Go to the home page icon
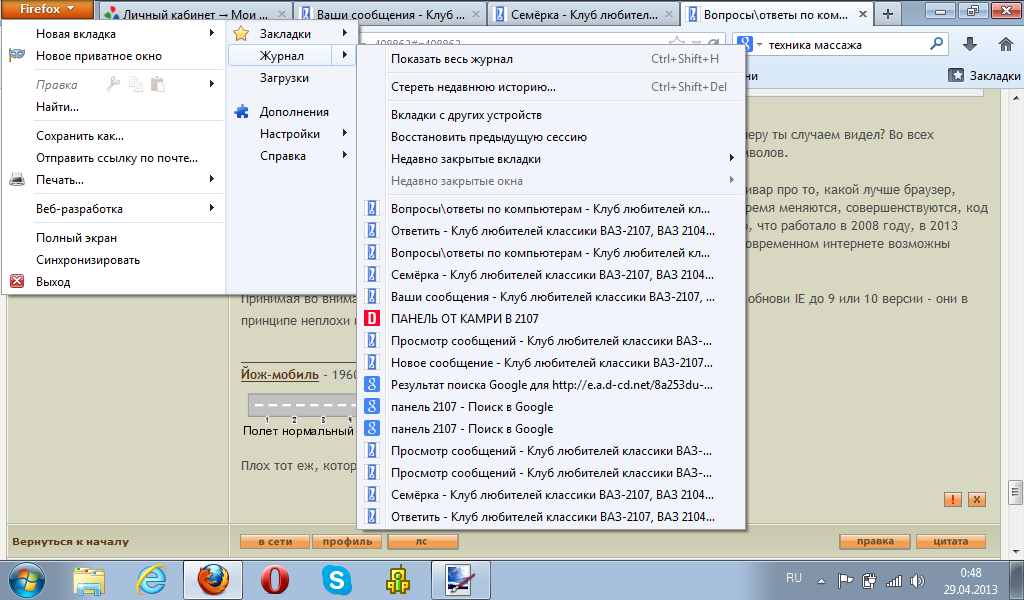Screen dimensions: 1024x600 (x=1006, y=44)
